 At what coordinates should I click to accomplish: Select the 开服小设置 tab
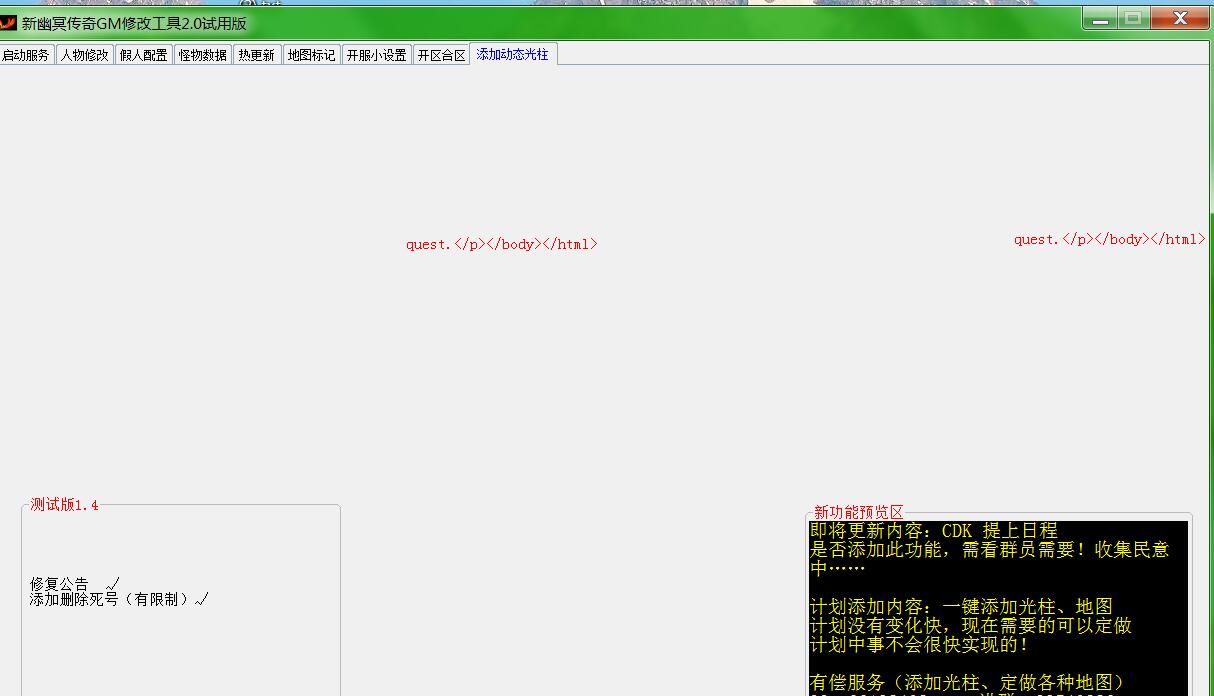pyautogui.click(x=377, y=55)
